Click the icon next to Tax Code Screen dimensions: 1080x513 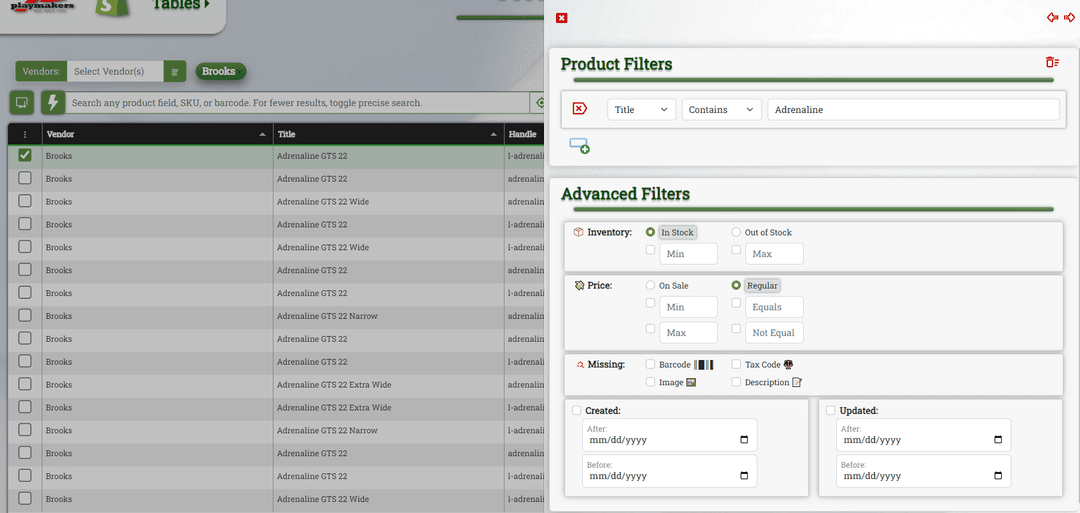coord(789,364)
